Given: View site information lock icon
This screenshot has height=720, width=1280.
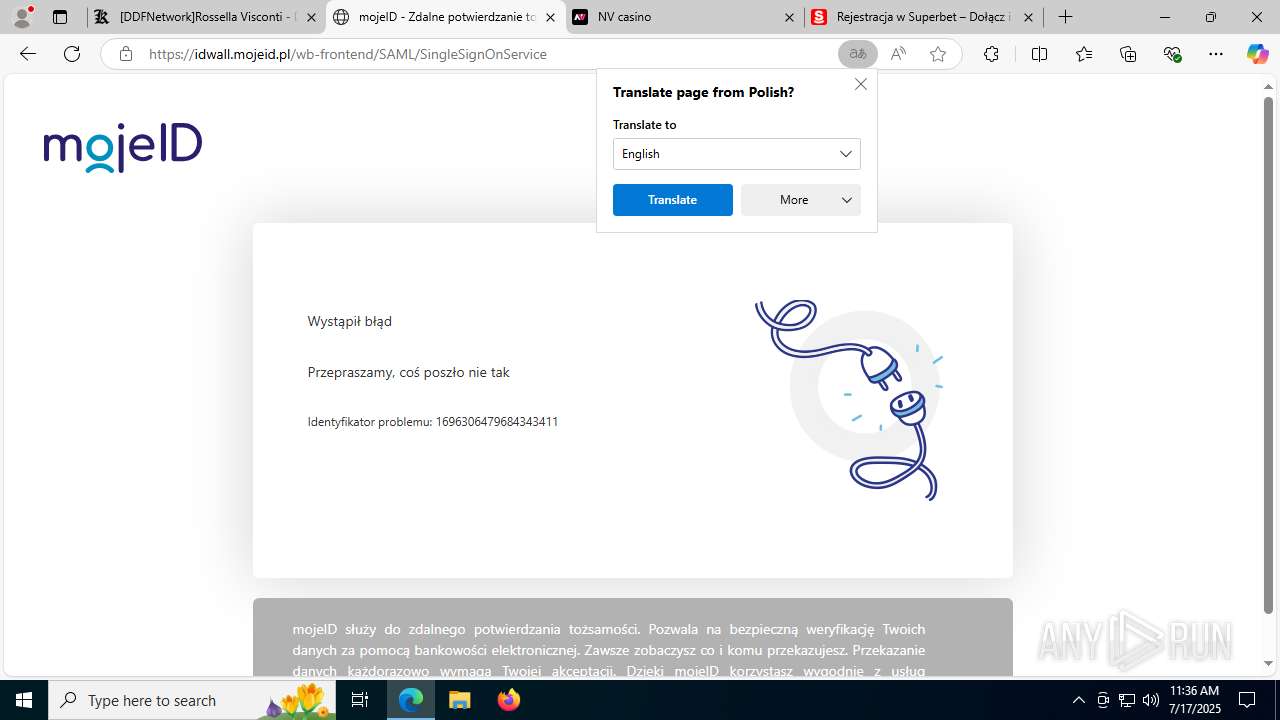Looking at the screenshot, I should [x=126, y=54].
